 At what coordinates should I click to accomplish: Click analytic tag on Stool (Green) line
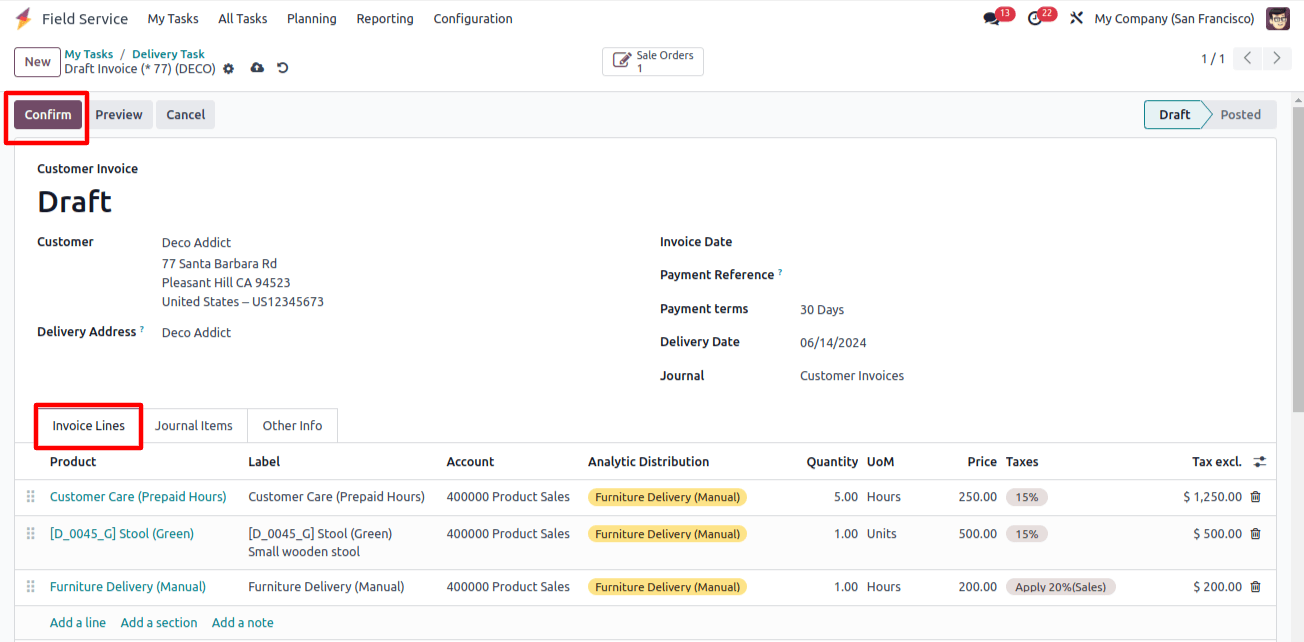pos(667,534)
